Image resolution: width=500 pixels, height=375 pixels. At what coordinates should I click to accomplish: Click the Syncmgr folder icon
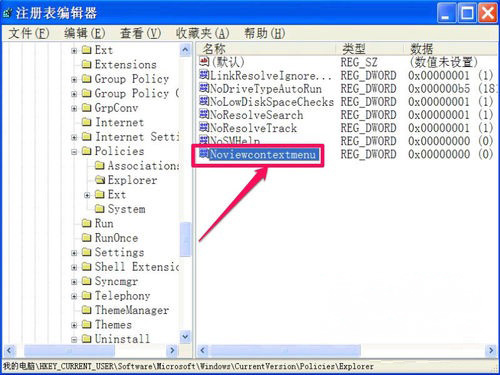tap(86, 281)
